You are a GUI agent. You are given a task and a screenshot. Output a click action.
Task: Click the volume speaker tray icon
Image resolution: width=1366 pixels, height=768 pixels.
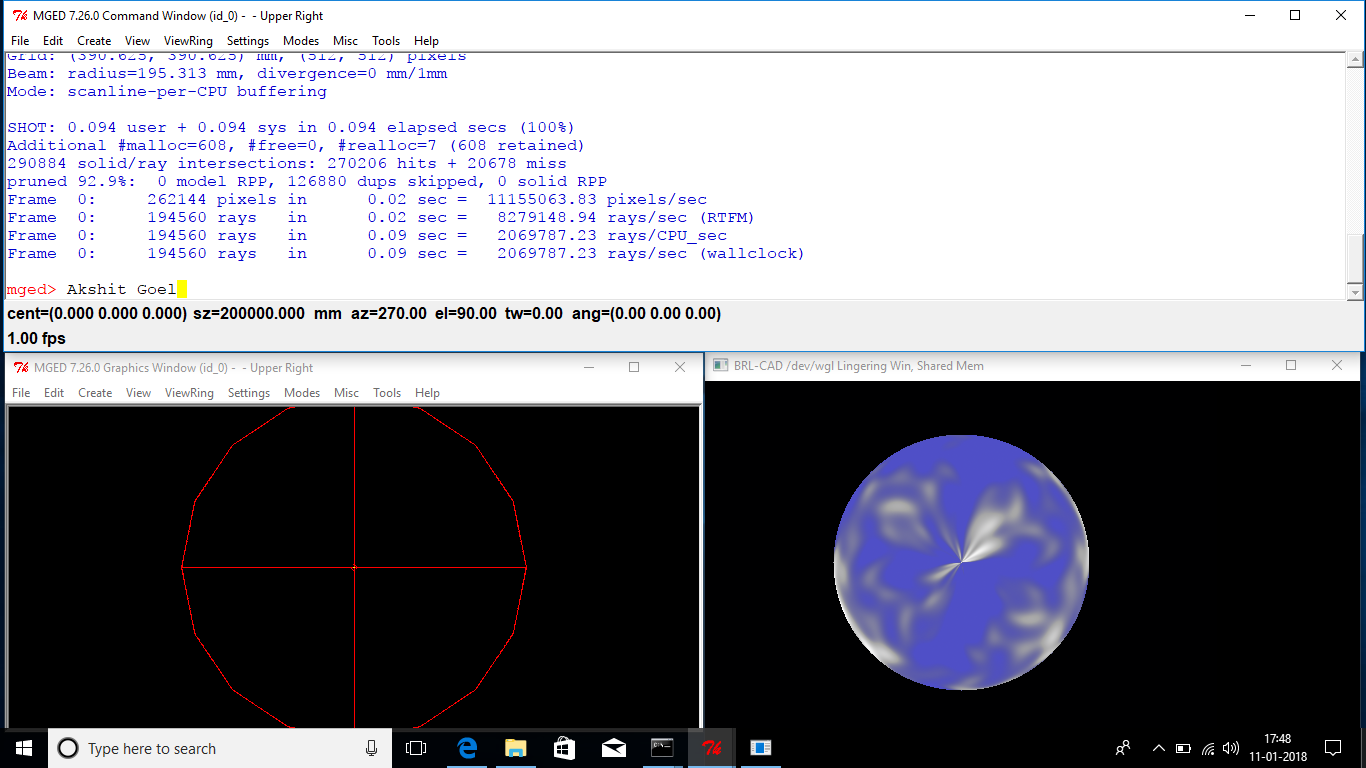coord(1231,748)
